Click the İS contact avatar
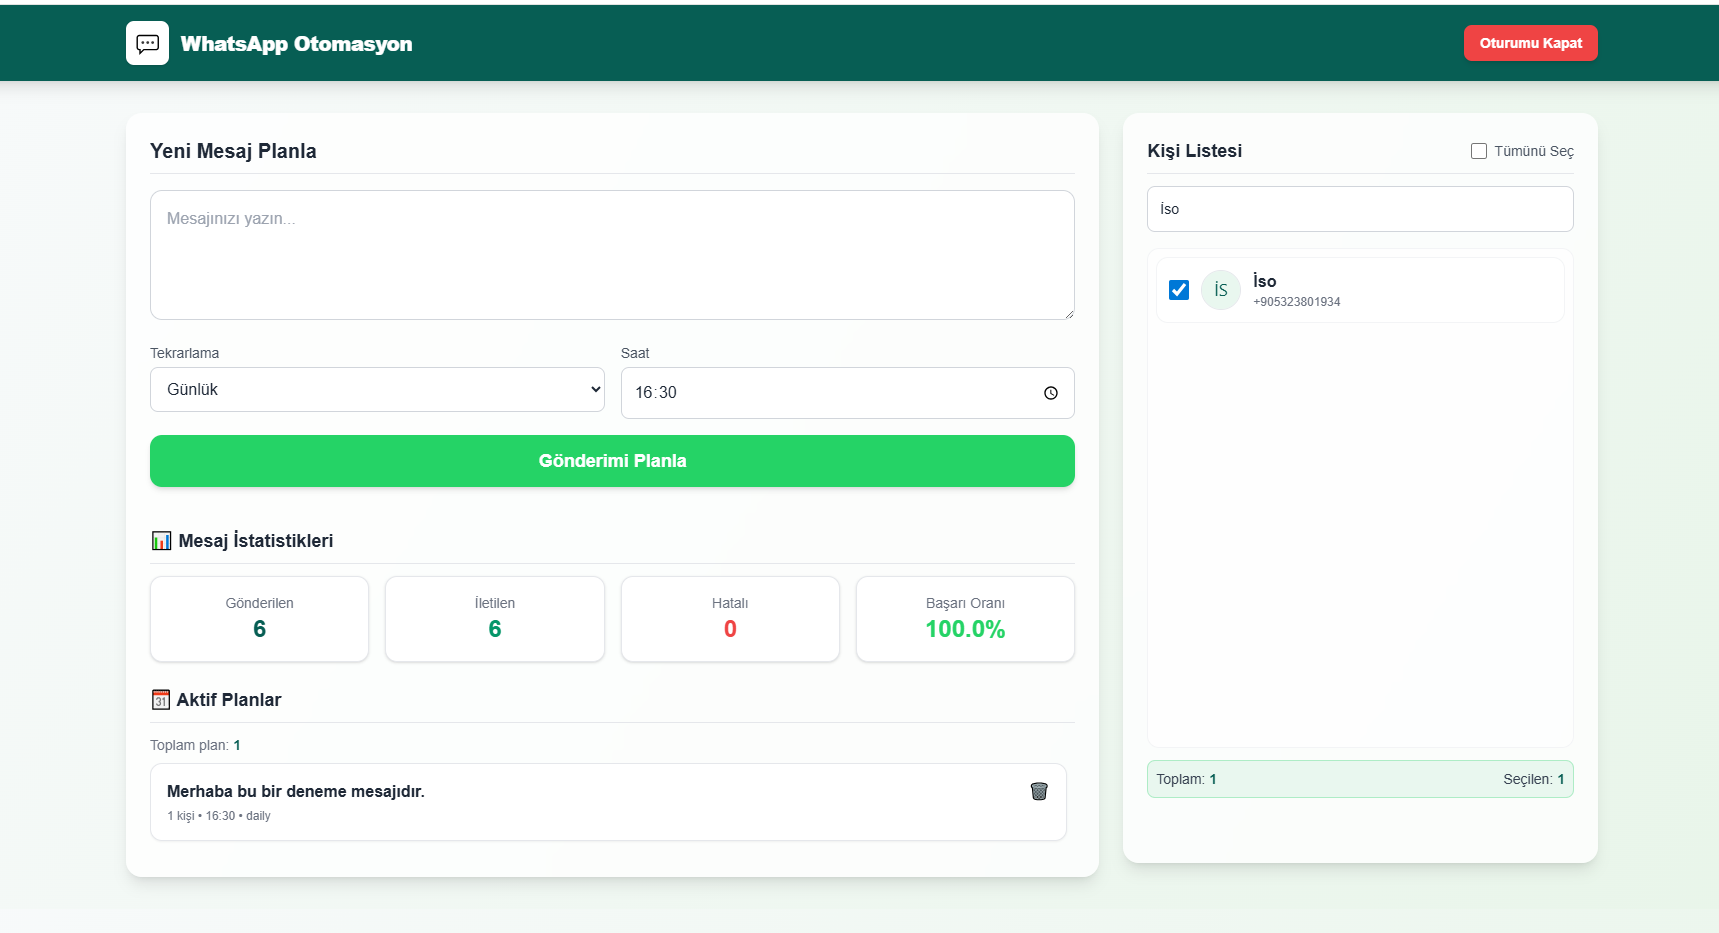The height and width of the screenshot is (933, 1719). pos(1220,290)
